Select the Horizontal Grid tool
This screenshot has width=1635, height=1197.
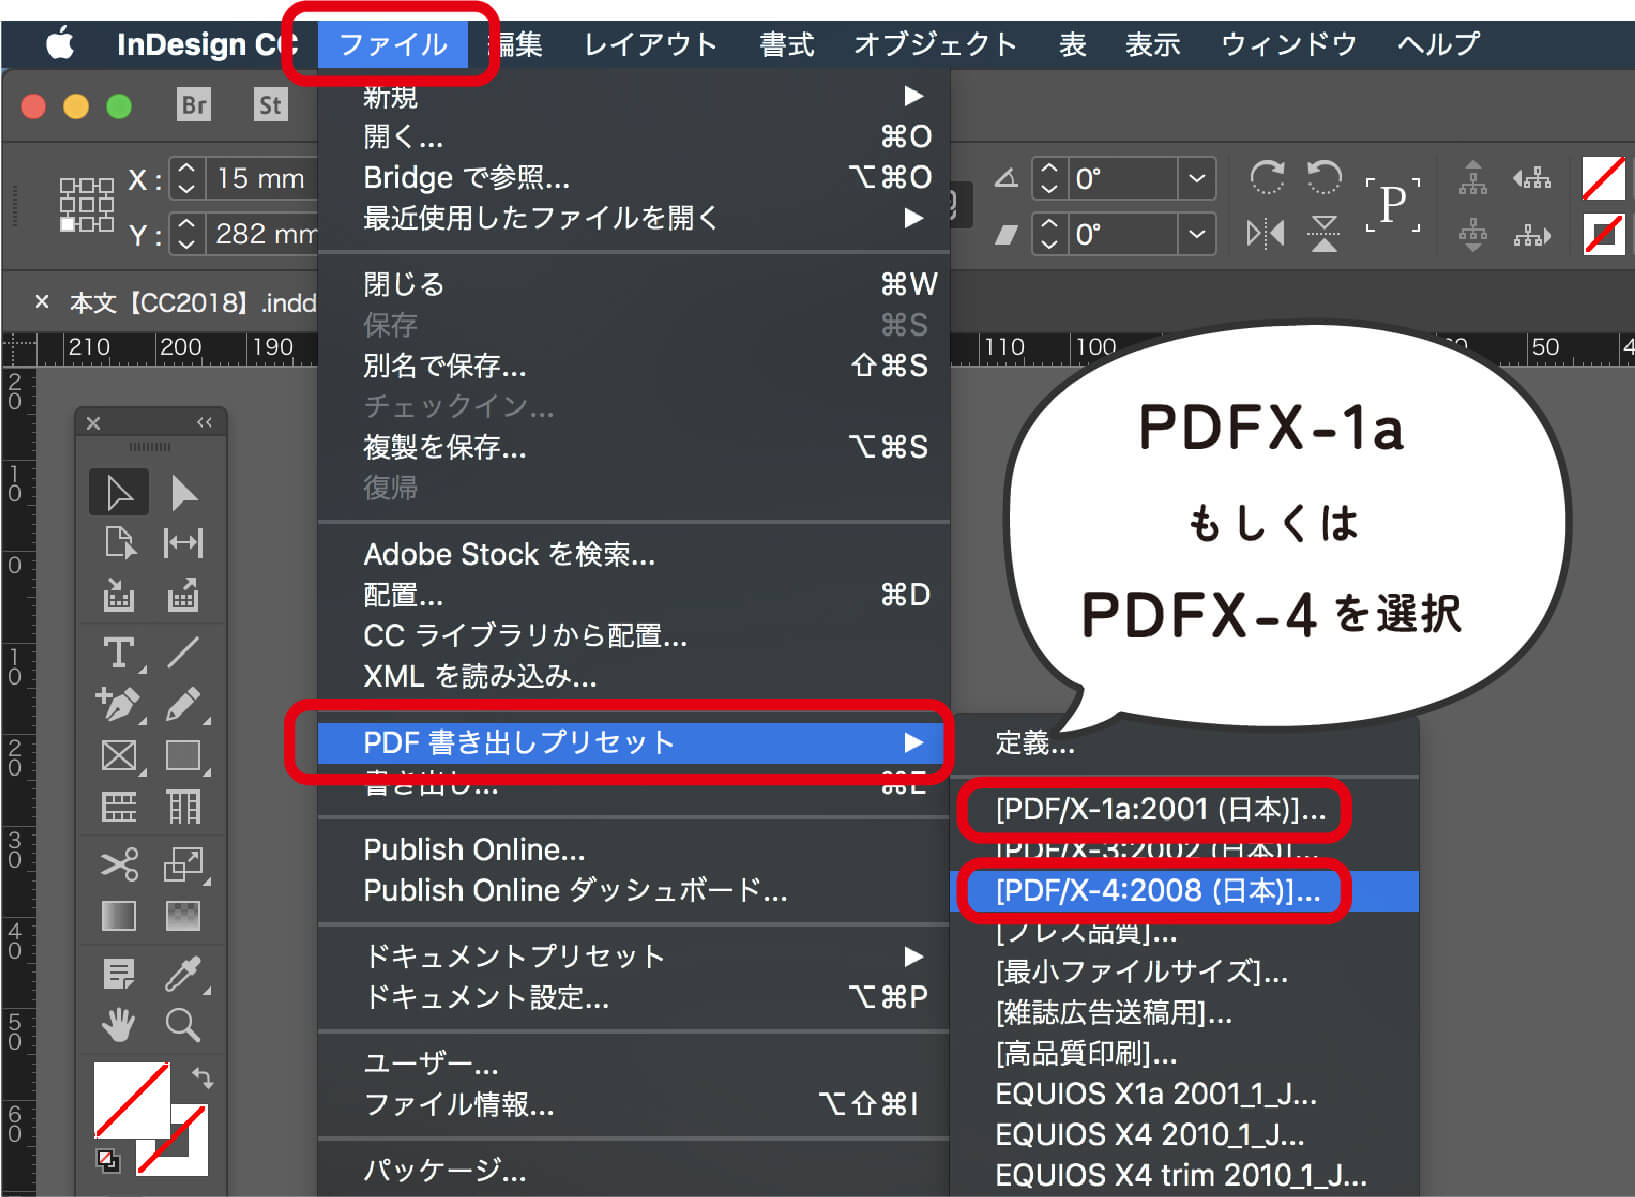[119, 806]
